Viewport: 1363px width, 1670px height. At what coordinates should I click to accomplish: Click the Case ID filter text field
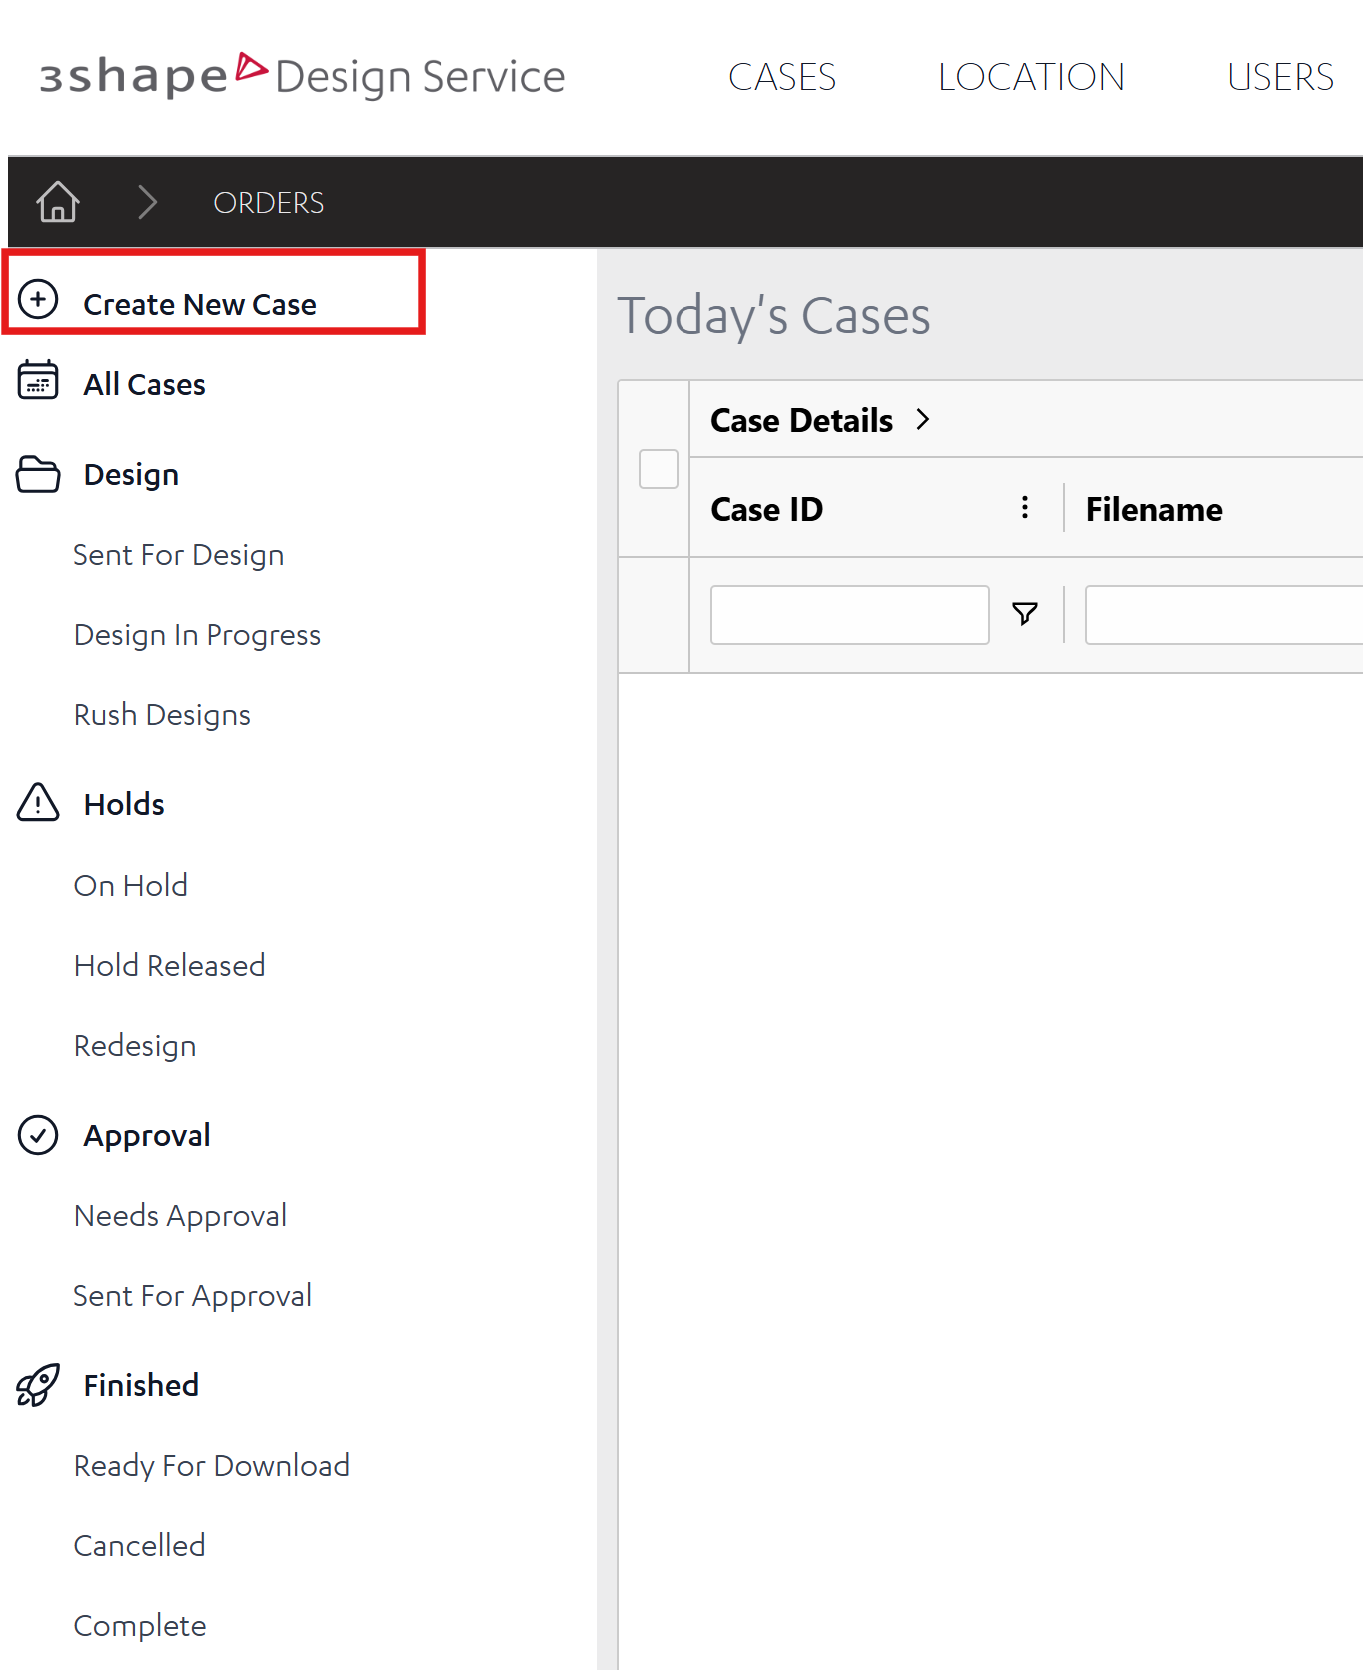point(850,615)
